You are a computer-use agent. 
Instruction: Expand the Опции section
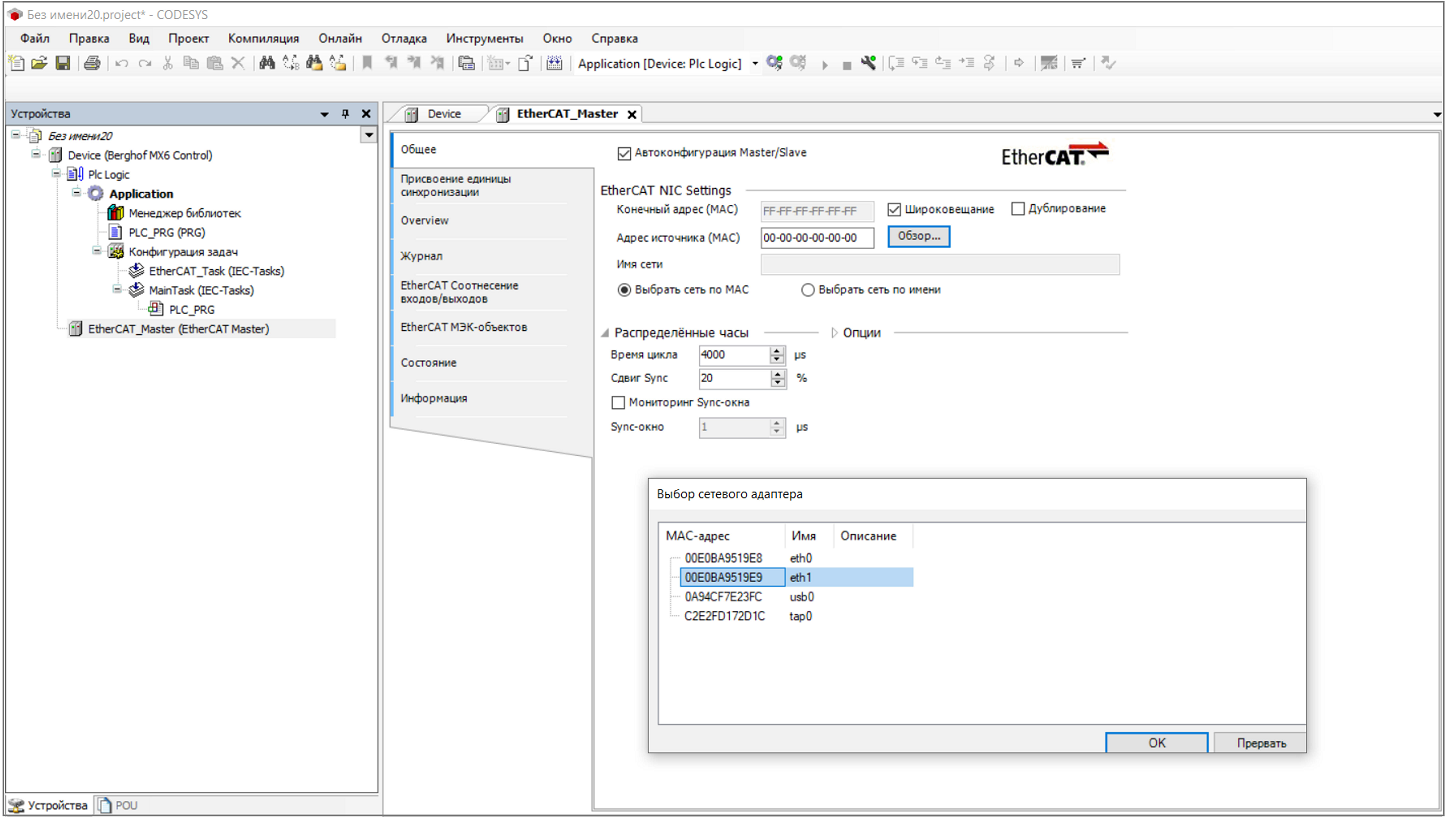(x=835, y=333)
